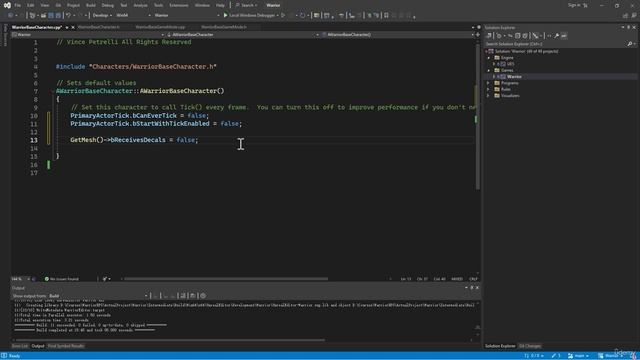640x360 pixels.
Task: Open Solution Explorer Properties wrench icon
Action: coord(556,36)
